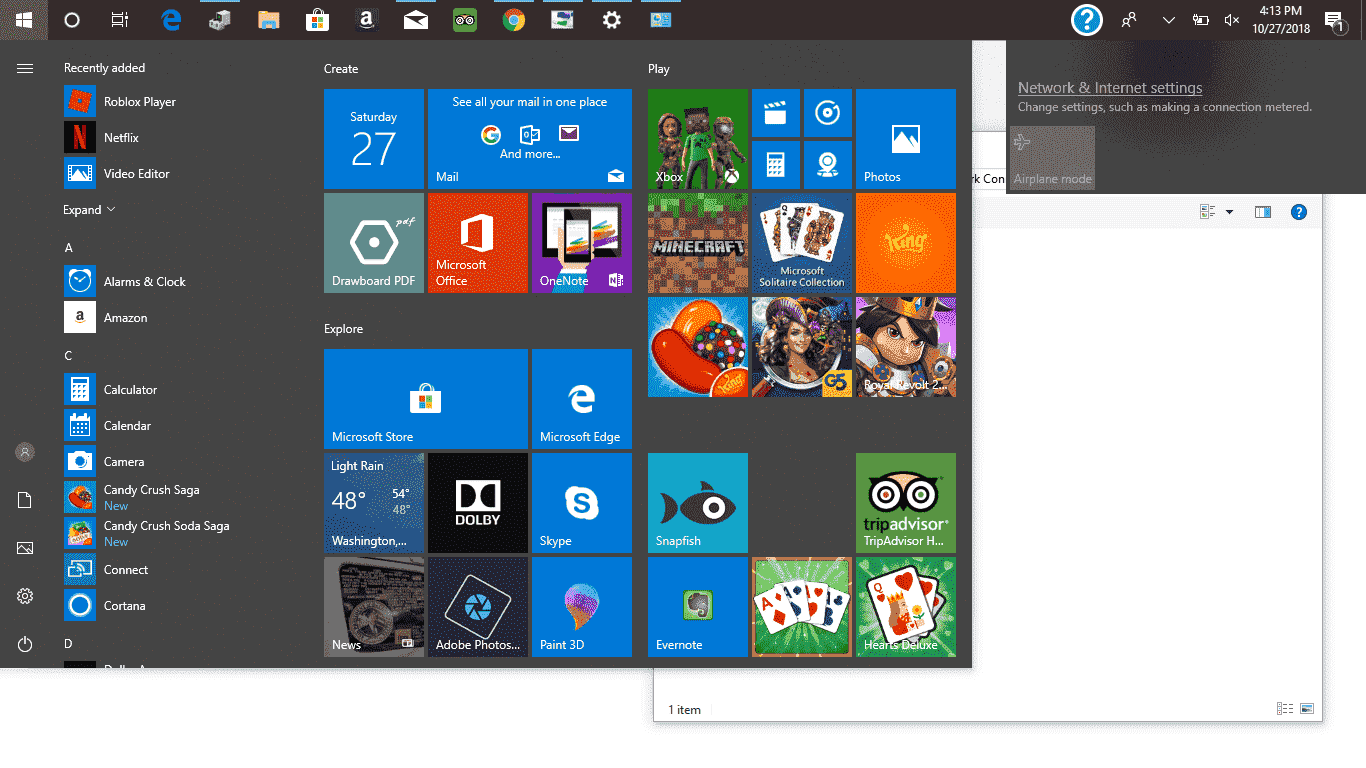Click the Windows Start button
Viewport: 1366px width, 768px height.
pyautogui.click(x=24, y=20)
